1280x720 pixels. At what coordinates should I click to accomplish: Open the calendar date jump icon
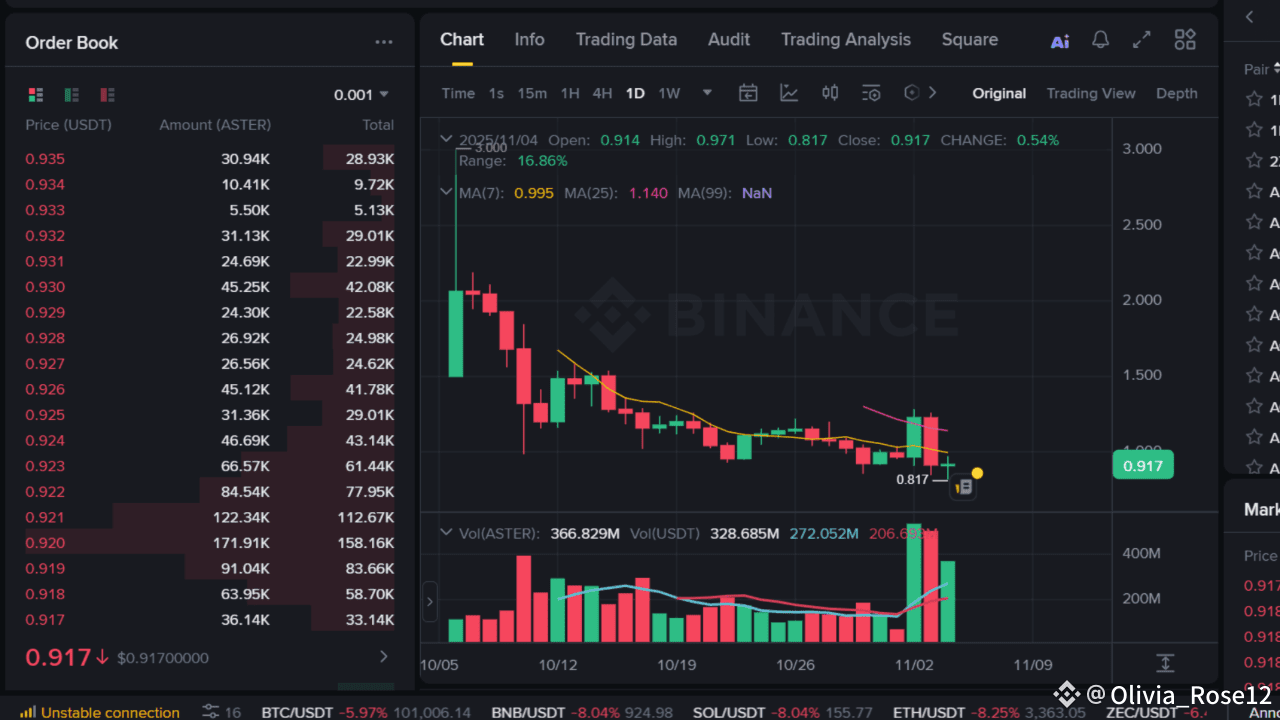pos(748,93)
